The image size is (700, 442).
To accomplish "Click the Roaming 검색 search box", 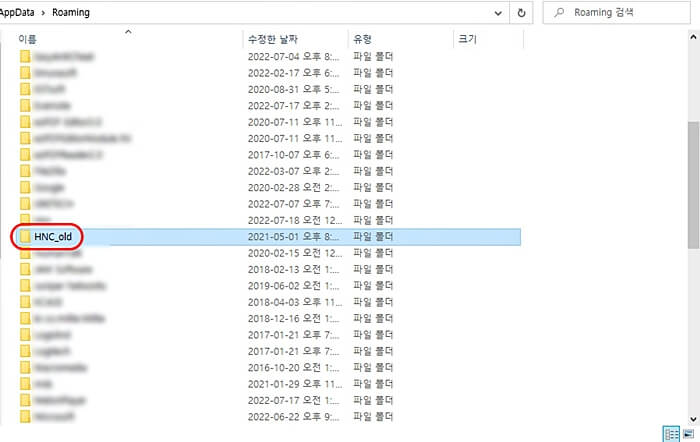I will pyautogui.click(x=616, y=13).
